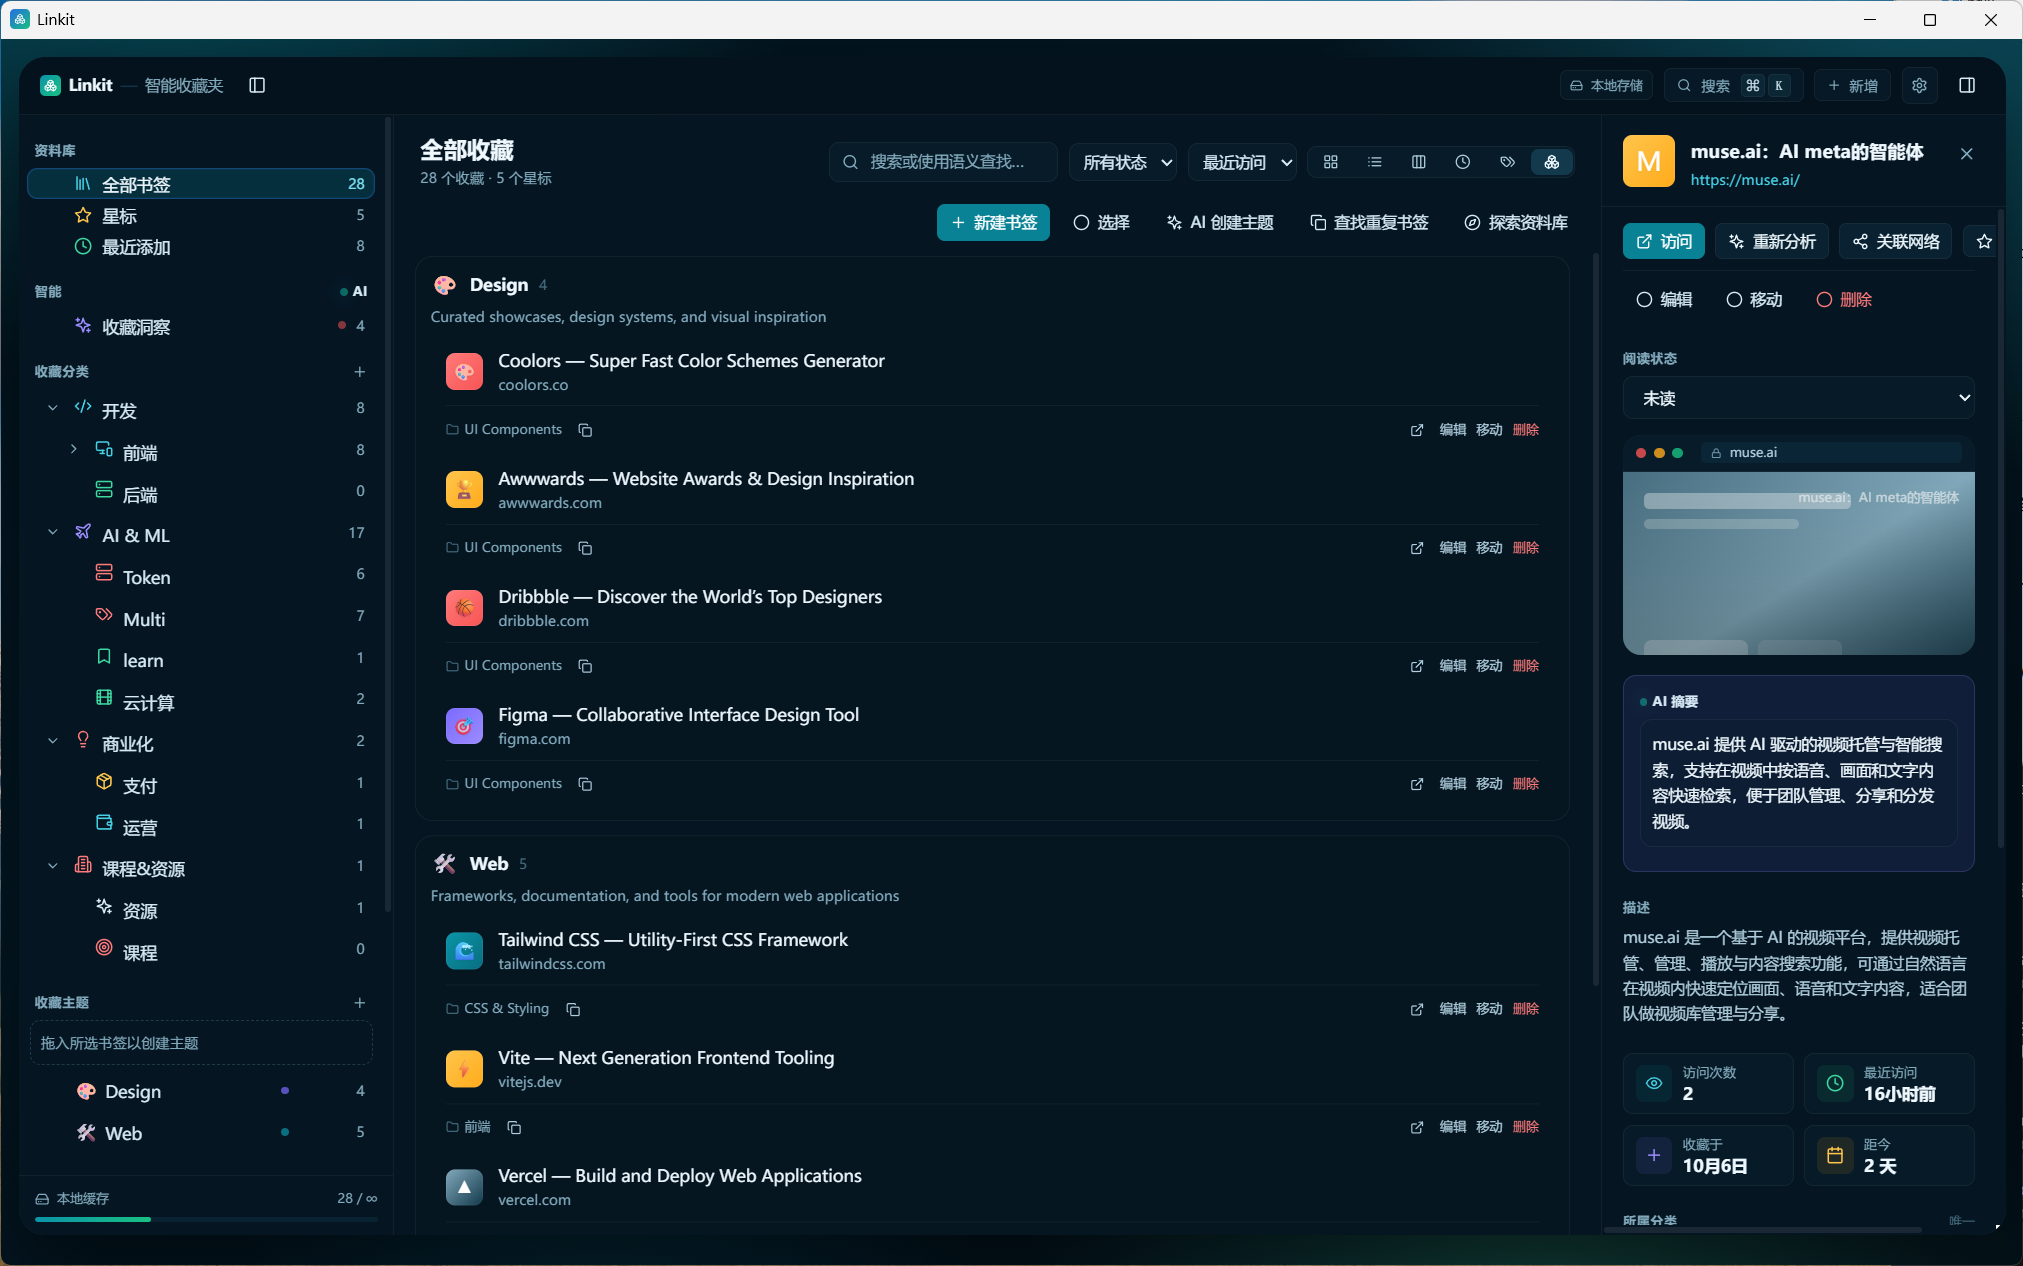Add new category plus icon
The image size is (2023, 1266).
pos(359,372)
